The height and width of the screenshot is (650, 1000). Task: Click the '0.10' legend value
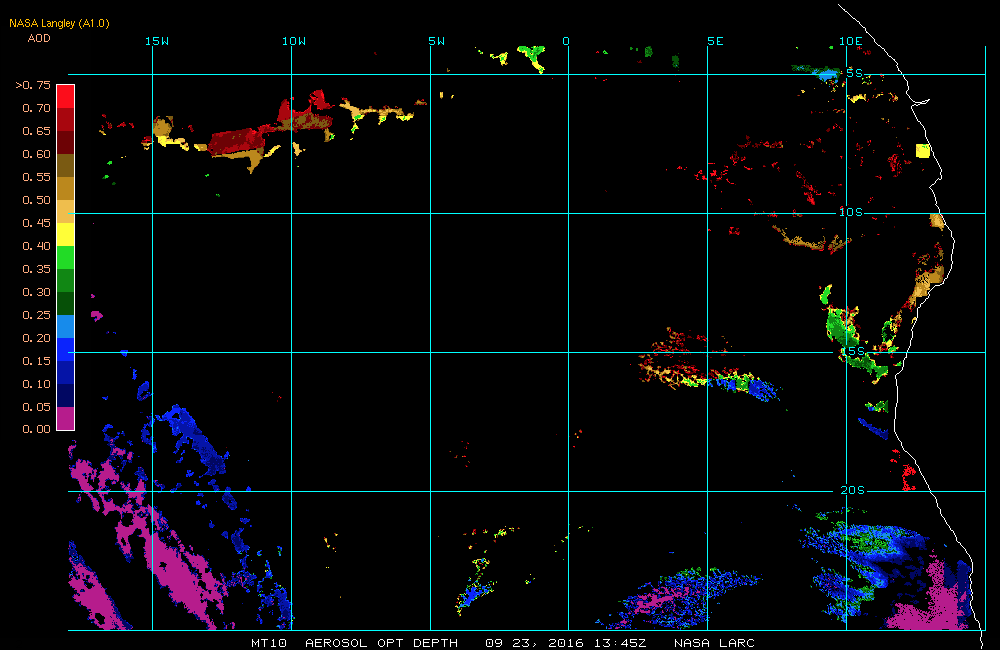[x=36, y=384]
